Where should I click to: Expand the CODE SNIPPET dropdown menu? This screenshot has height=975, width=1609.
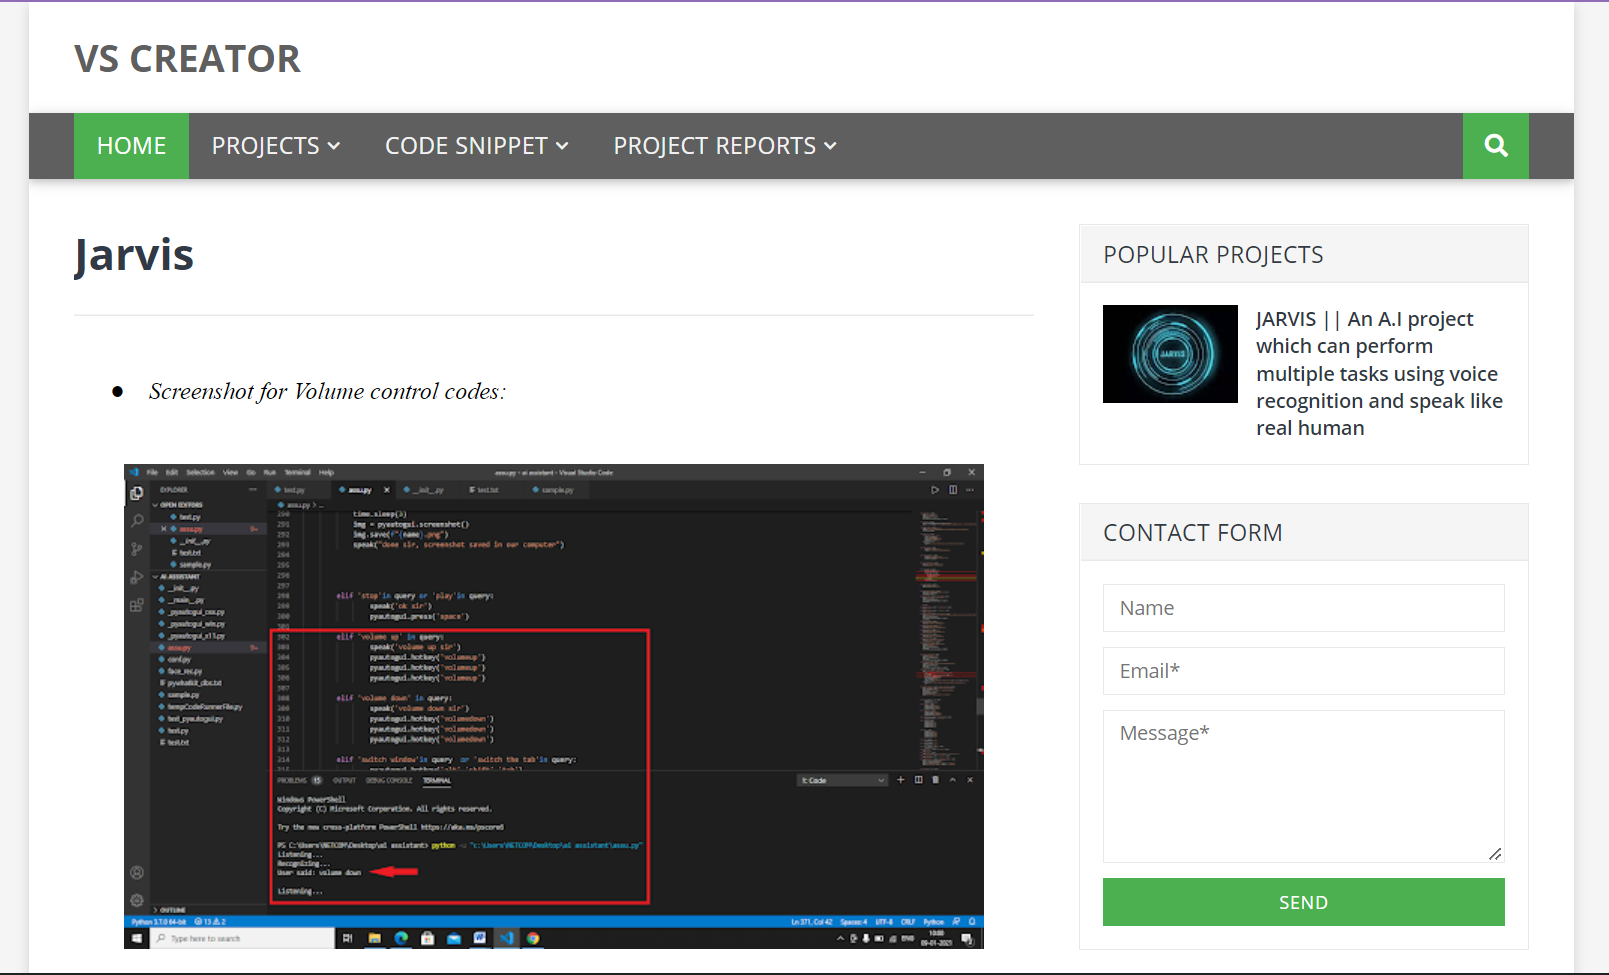point(477,146)
